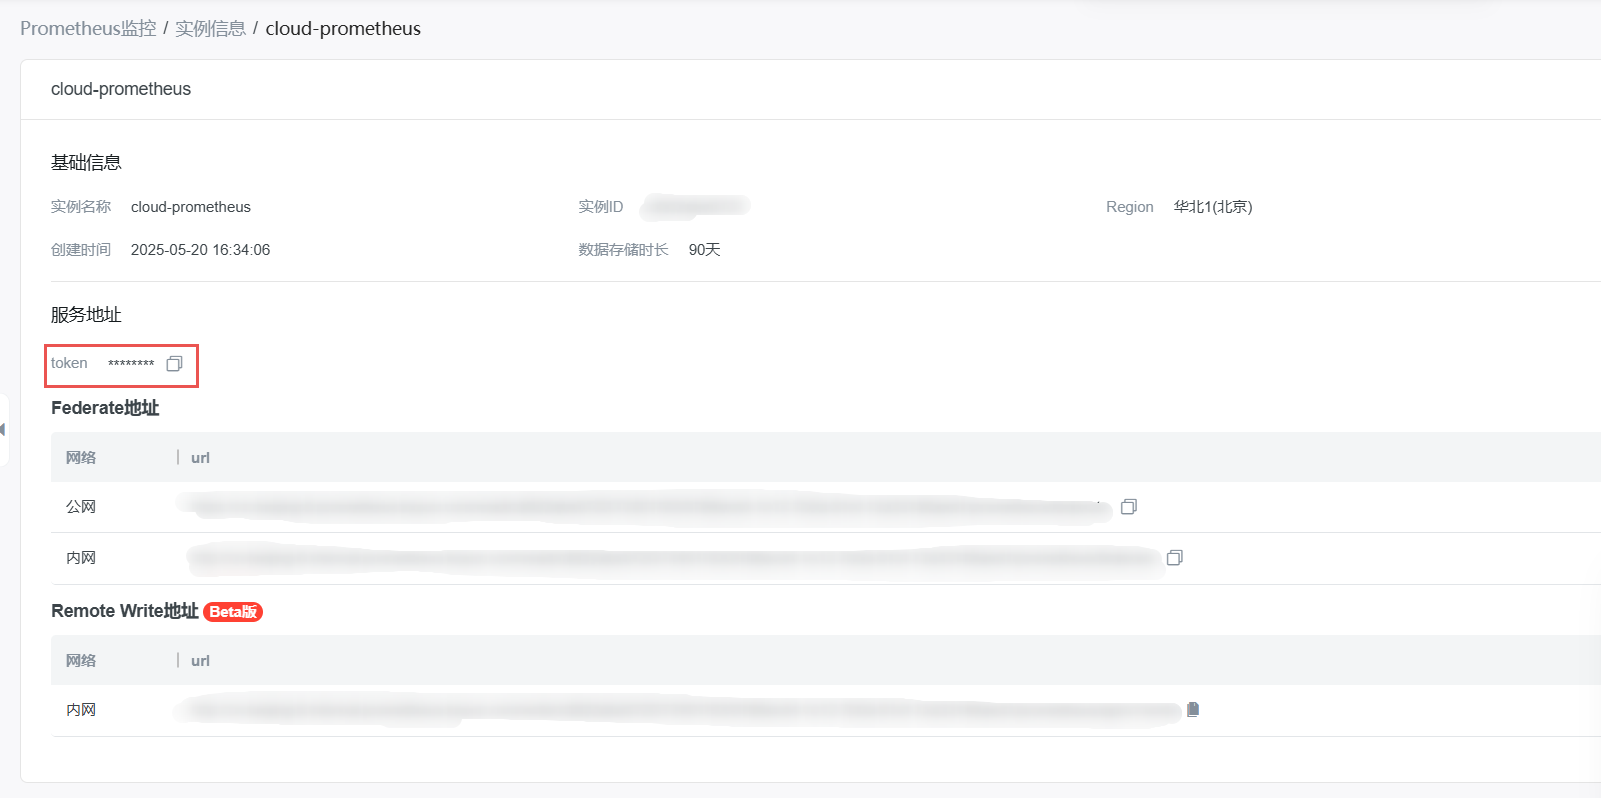The image size is (1601, 798).
Task: Toggle the left sidebar collapse handle
Action: pyautogui.click(x=4, y=430)
